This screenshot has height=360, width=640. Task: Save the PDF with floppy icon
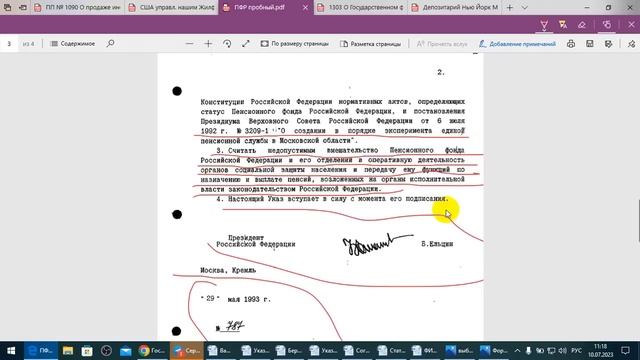pos(589,43)
